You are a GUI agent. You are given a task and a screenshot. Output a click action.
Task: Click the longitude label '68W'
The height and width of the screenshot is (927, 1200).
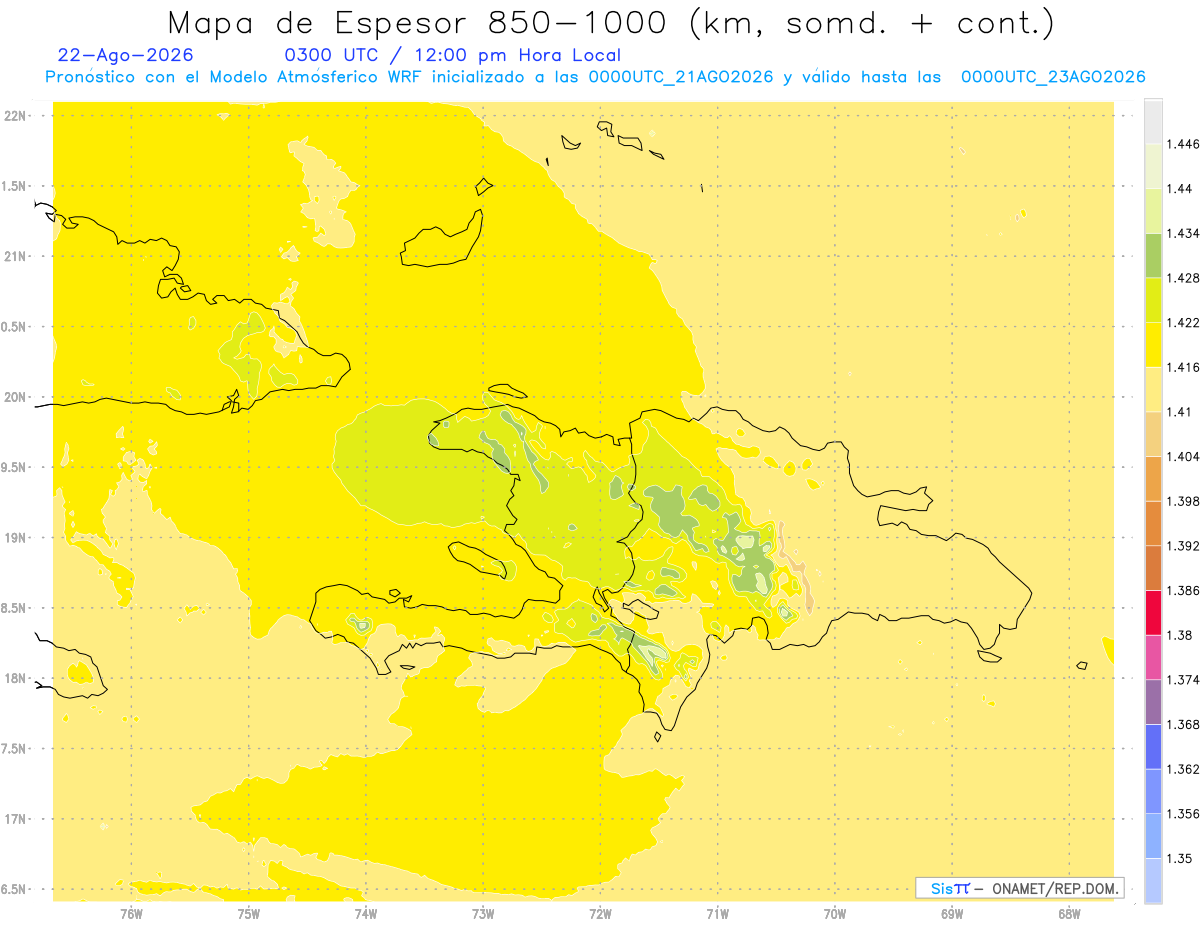point(1069,914)
